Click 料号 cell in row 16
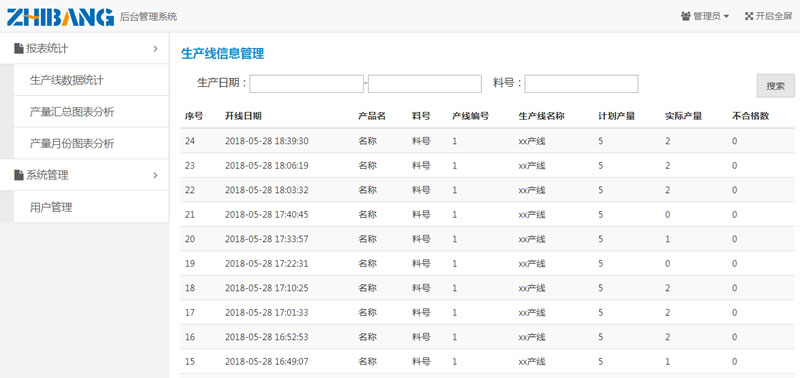This screenshot has height=378, width=800. [421, 337]
